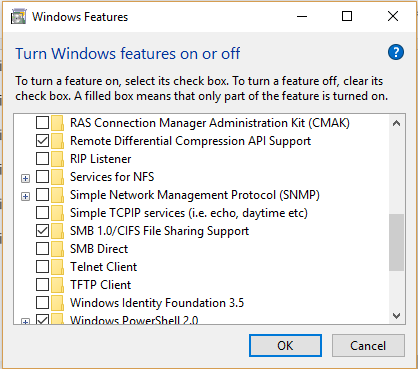Screen dimensions: 418x369
Task: Select the Telnet Client folder icon
Action: pyautogui.click(x=57, y=267)
